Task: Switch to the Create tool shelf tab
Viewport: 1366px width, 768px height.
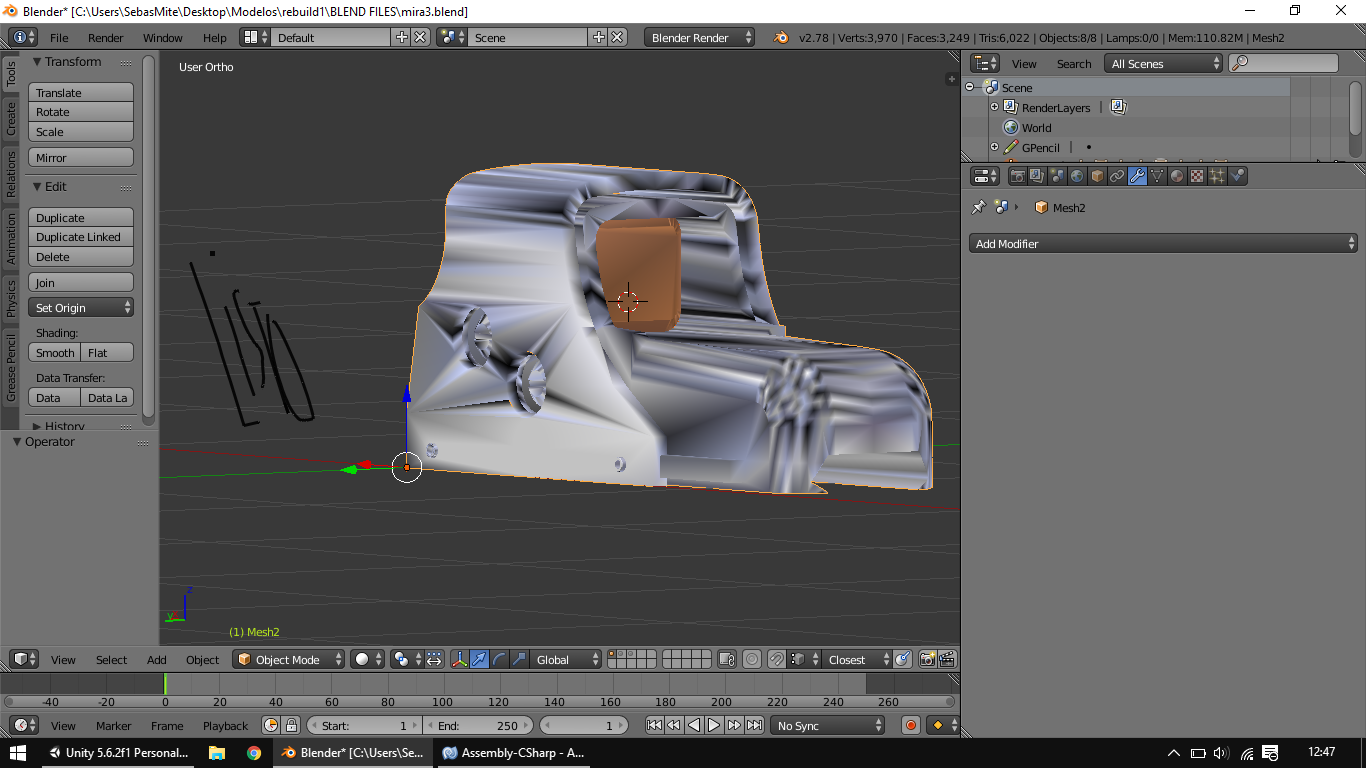Action: point(11,119)
